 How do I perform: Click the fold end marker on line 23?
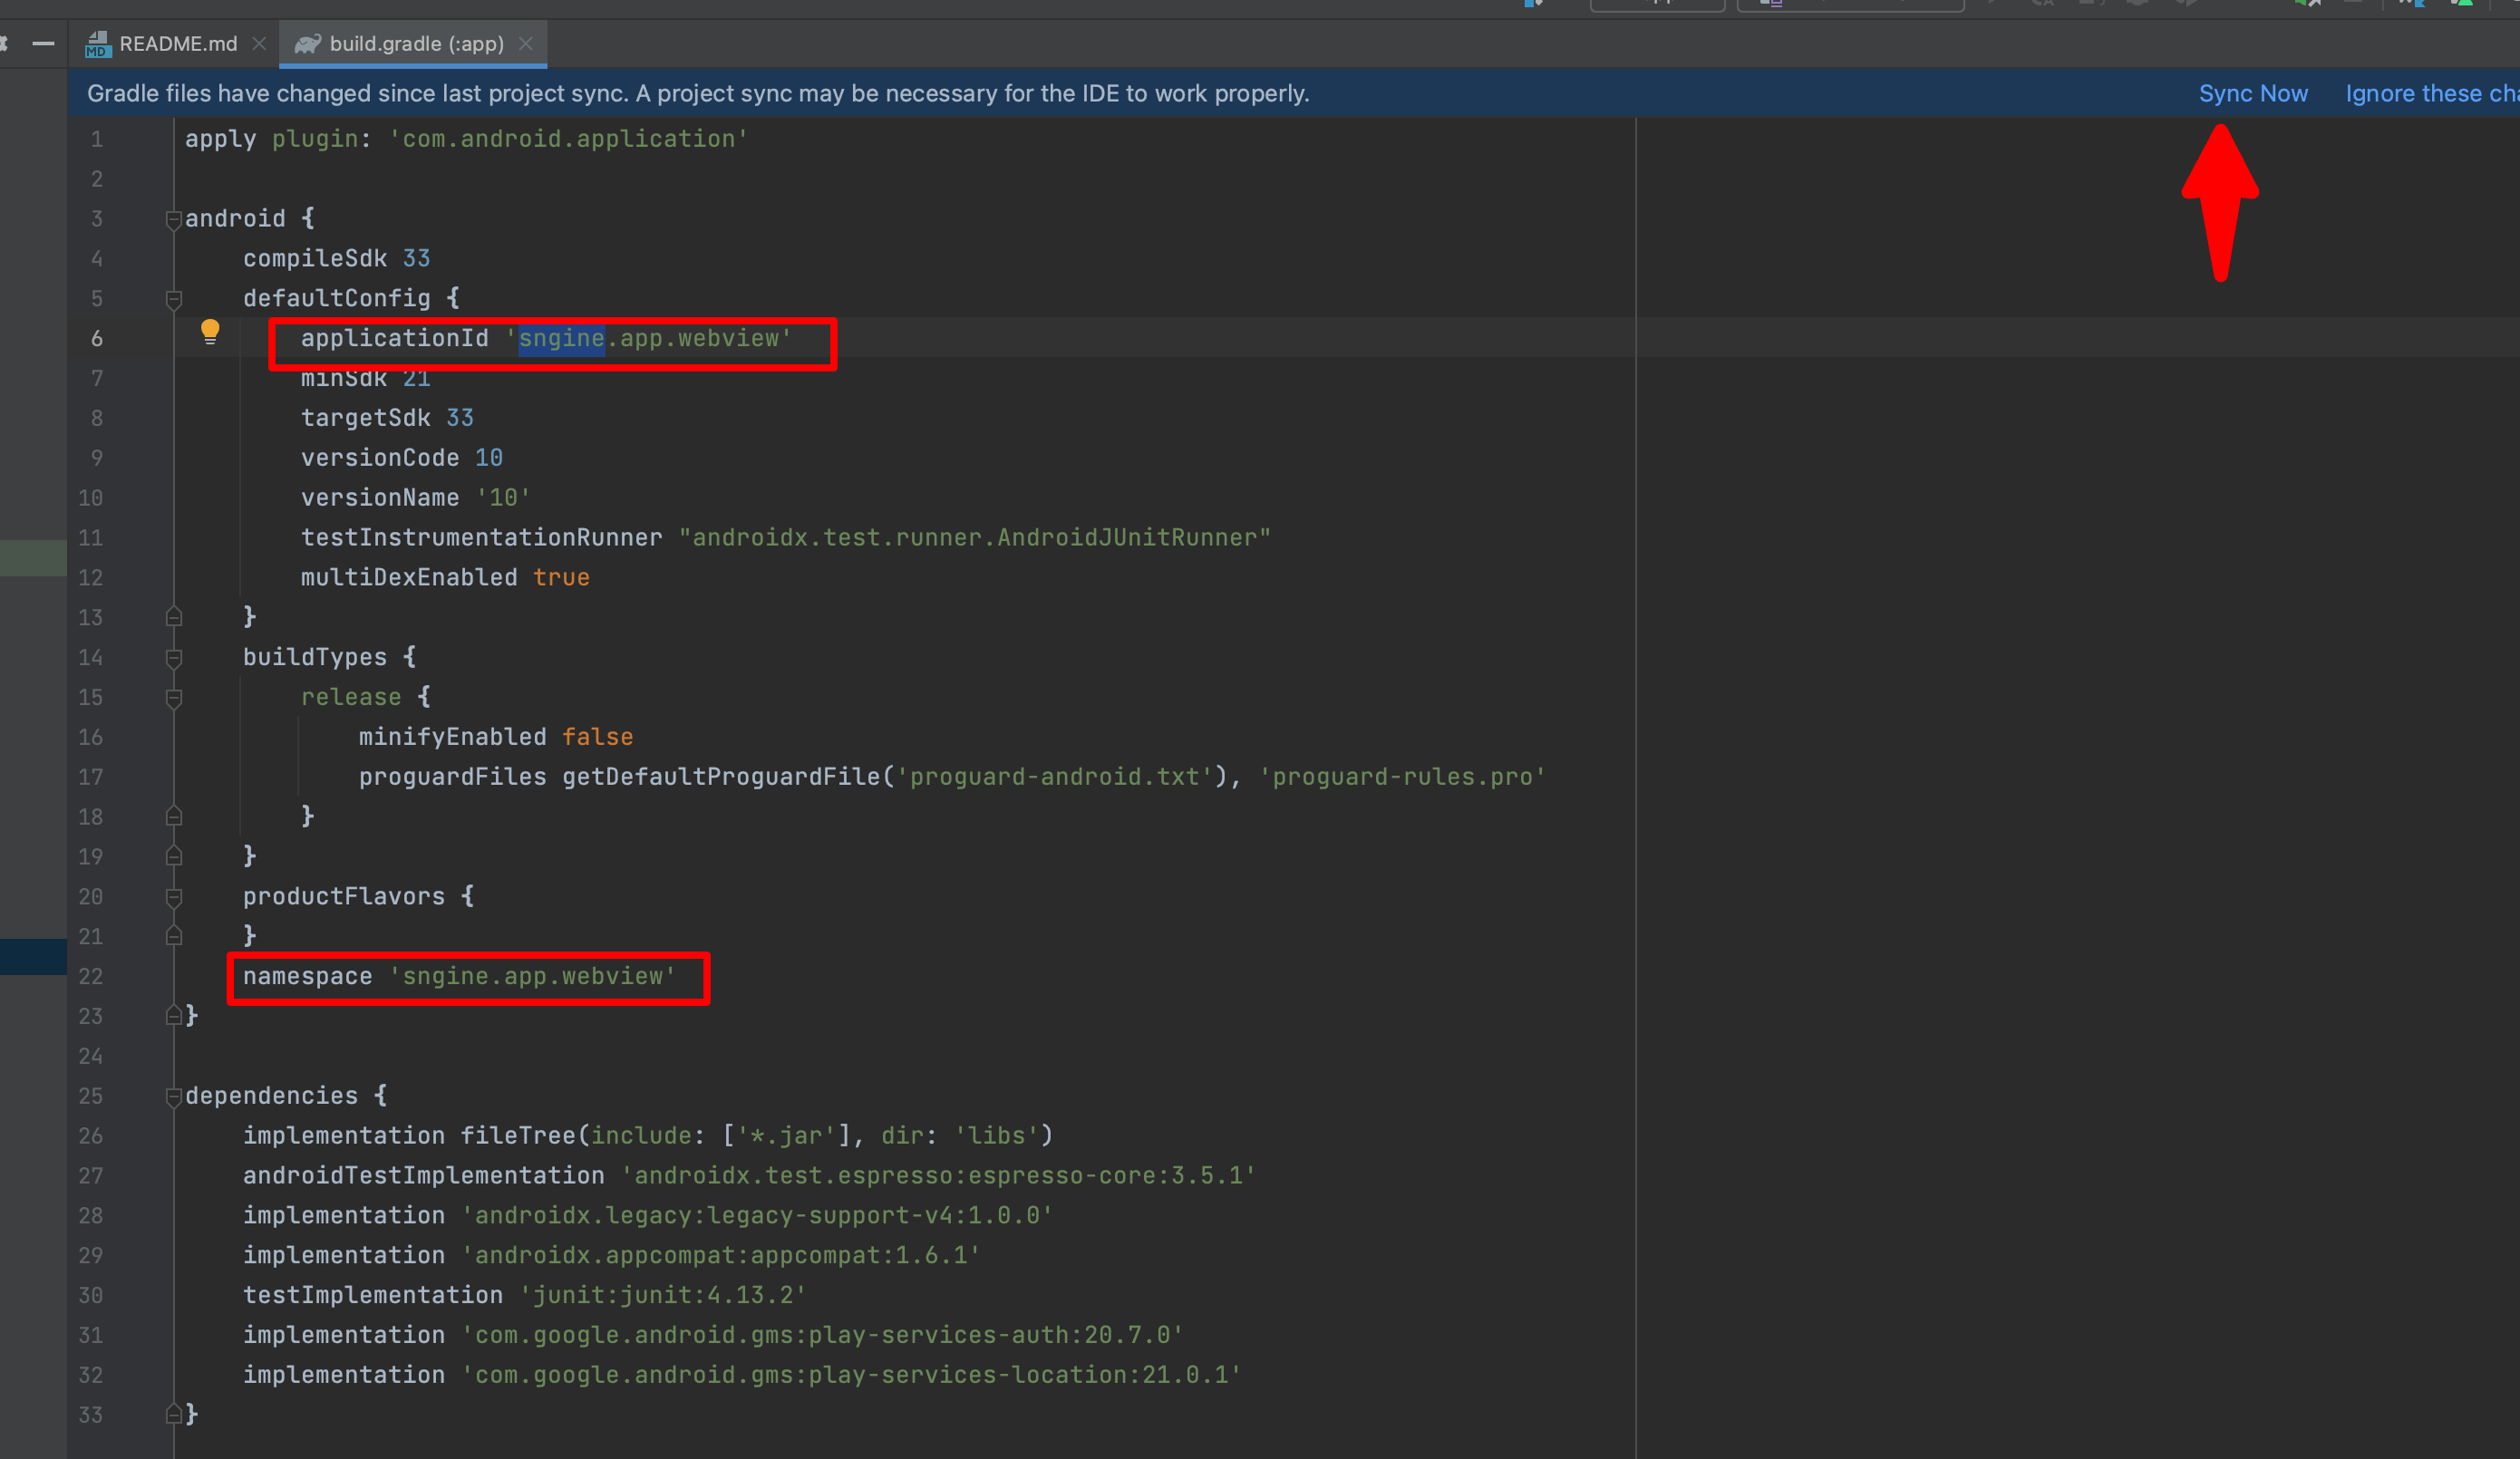173,1016
